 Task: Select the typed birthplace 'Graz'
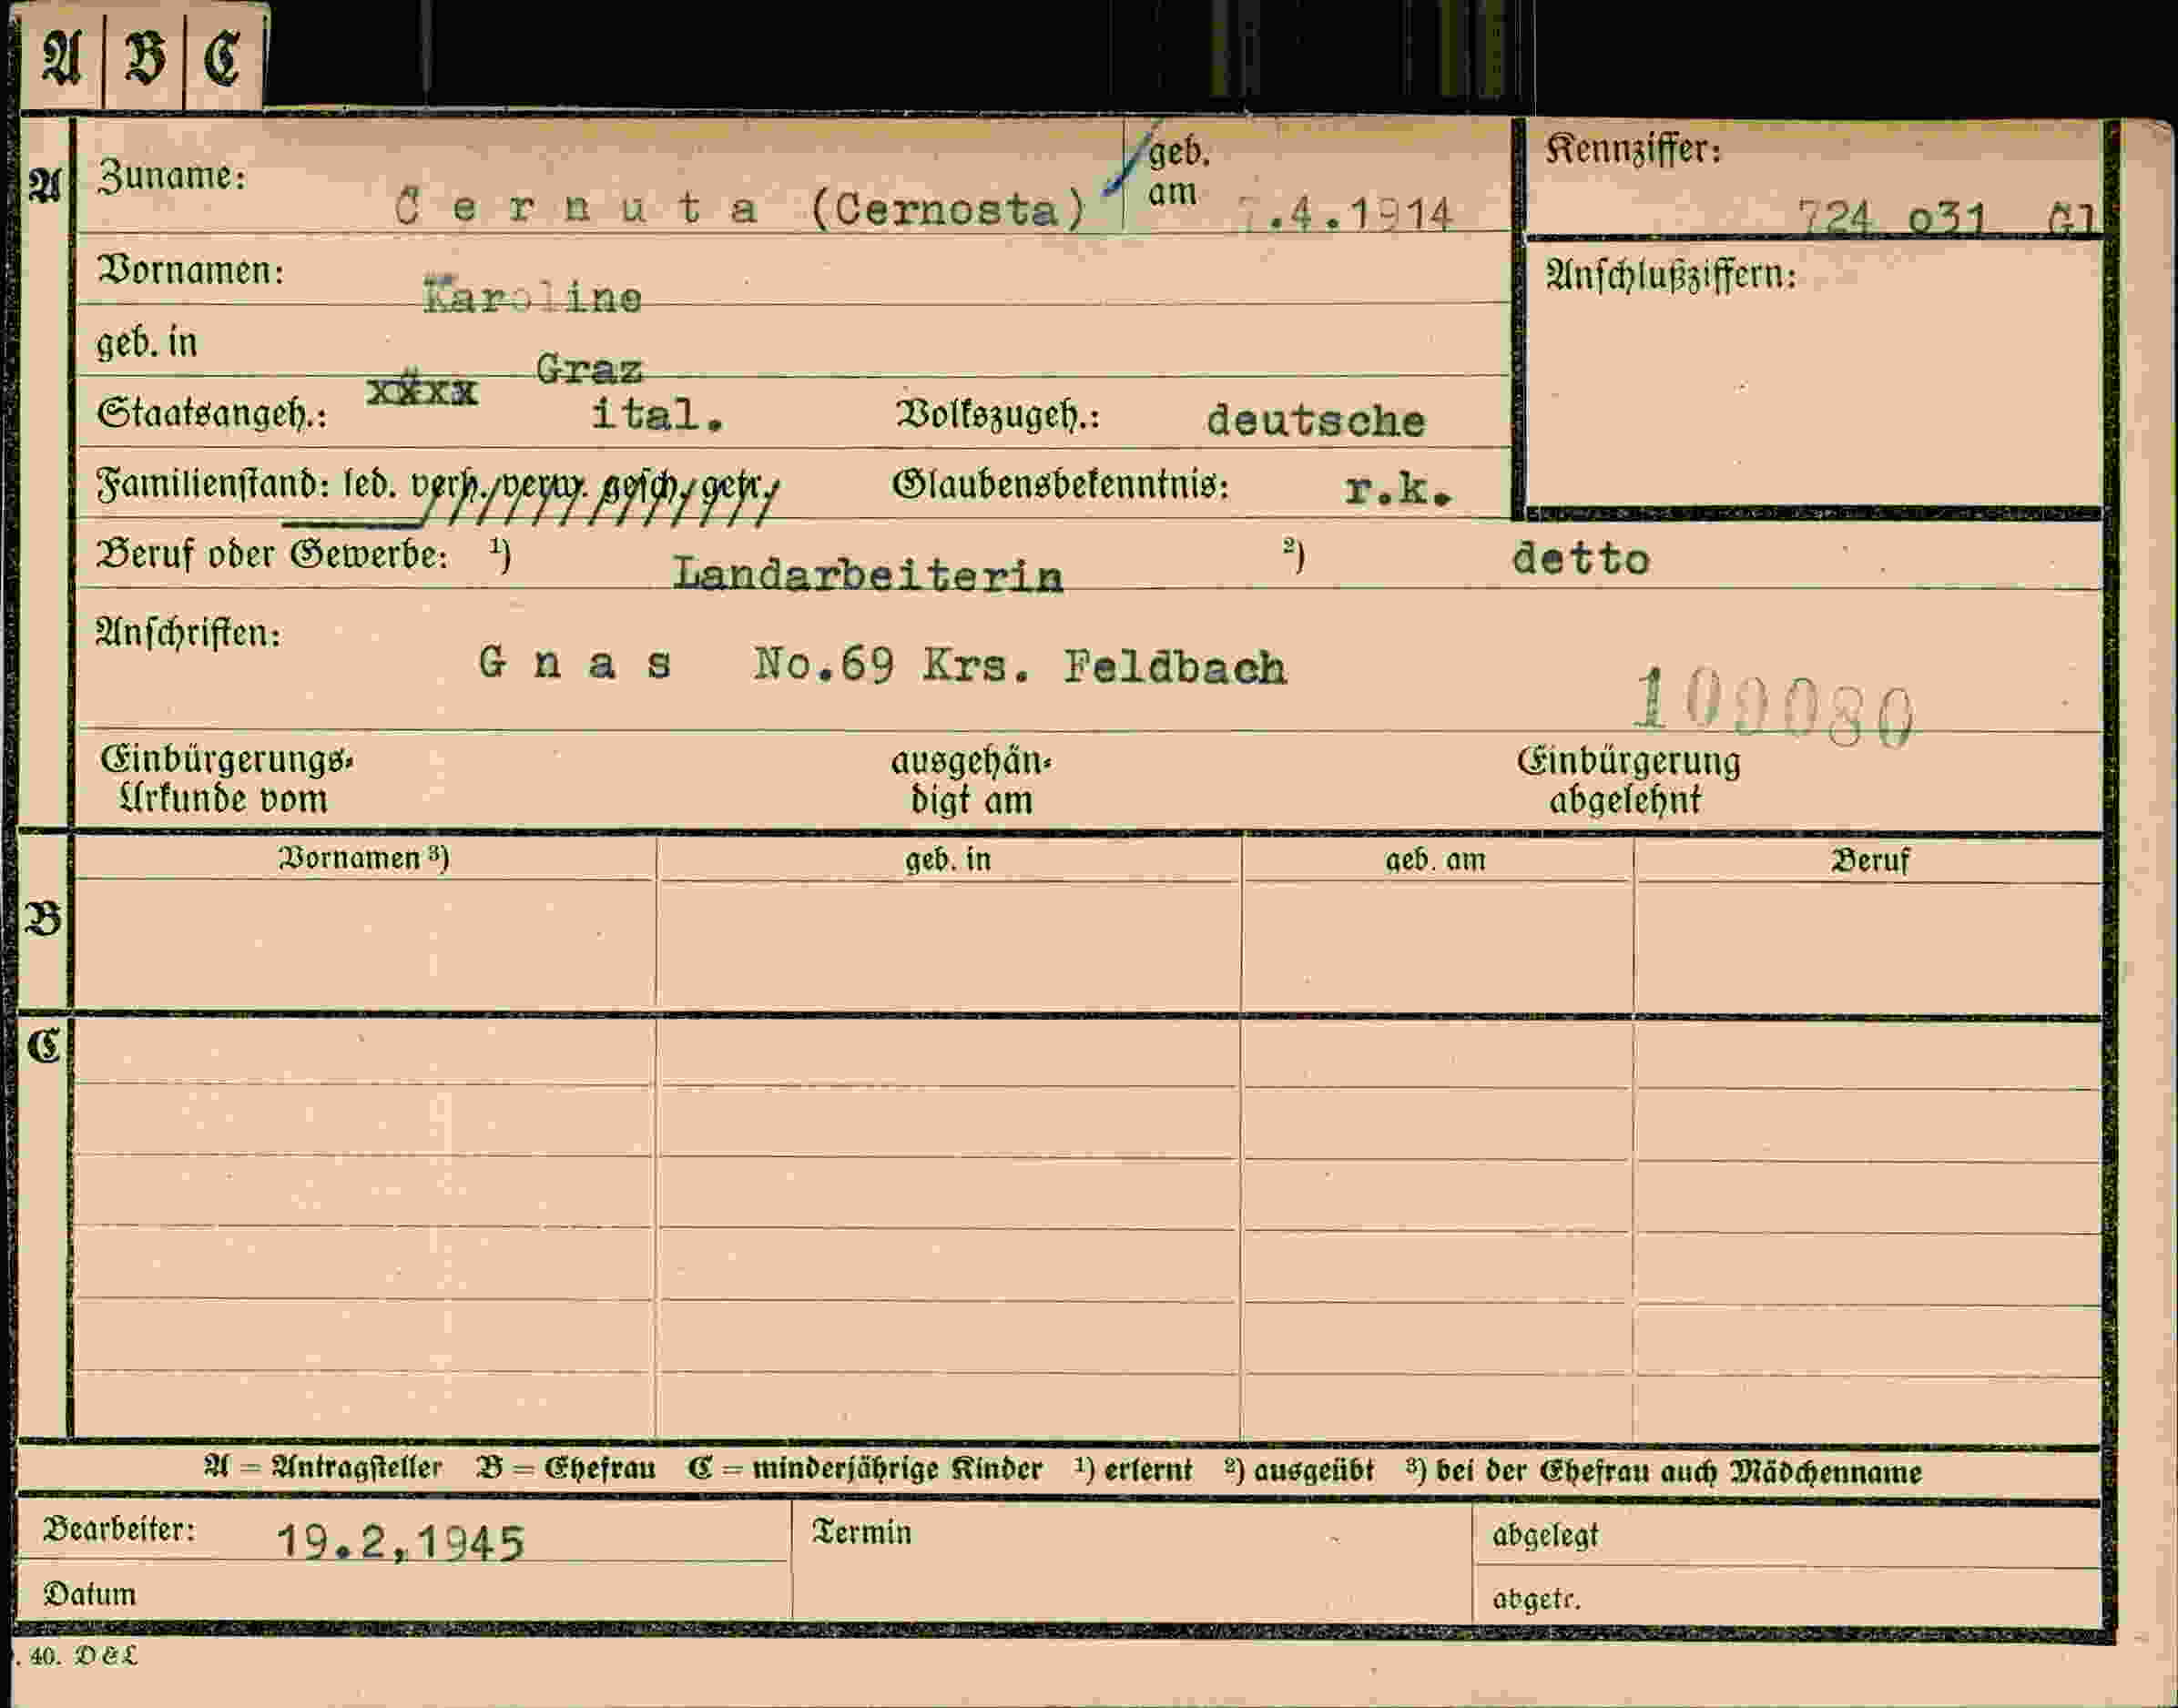click(x=589, y=370)
